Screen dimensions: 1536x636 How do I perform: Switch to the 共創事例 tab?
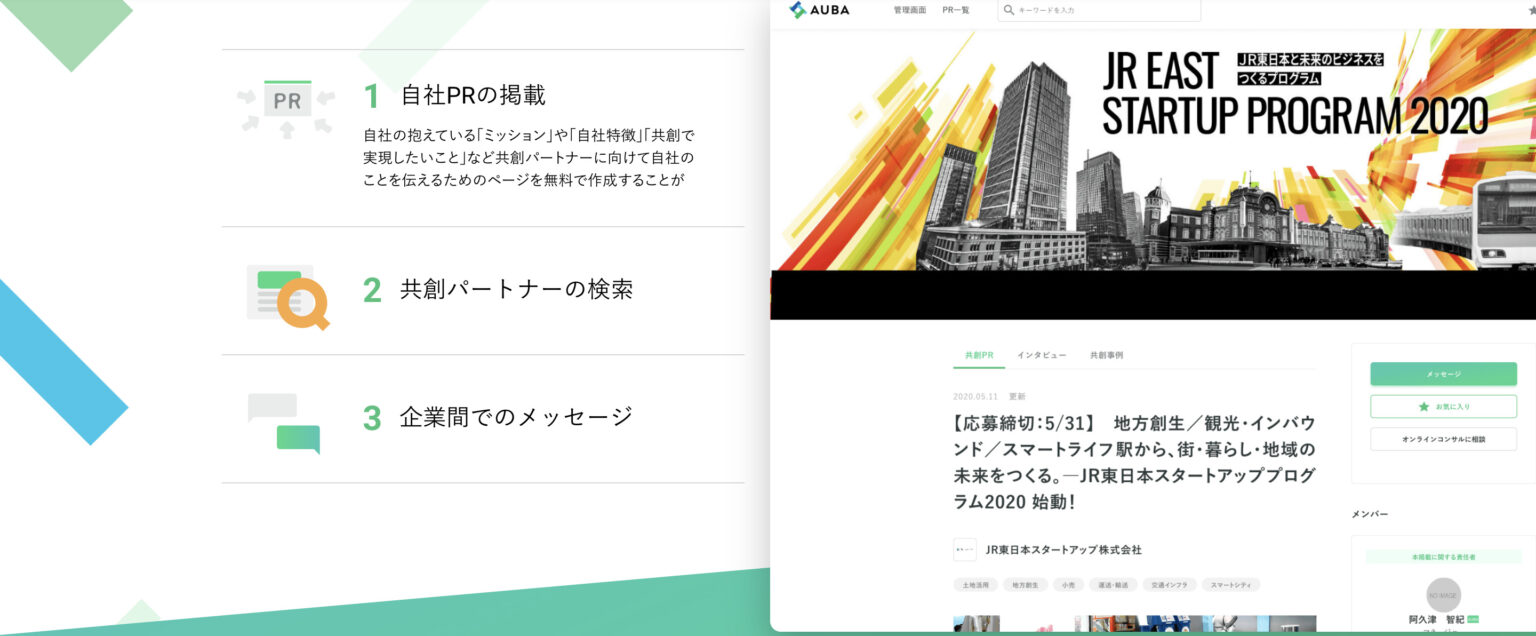(1108, 355)
